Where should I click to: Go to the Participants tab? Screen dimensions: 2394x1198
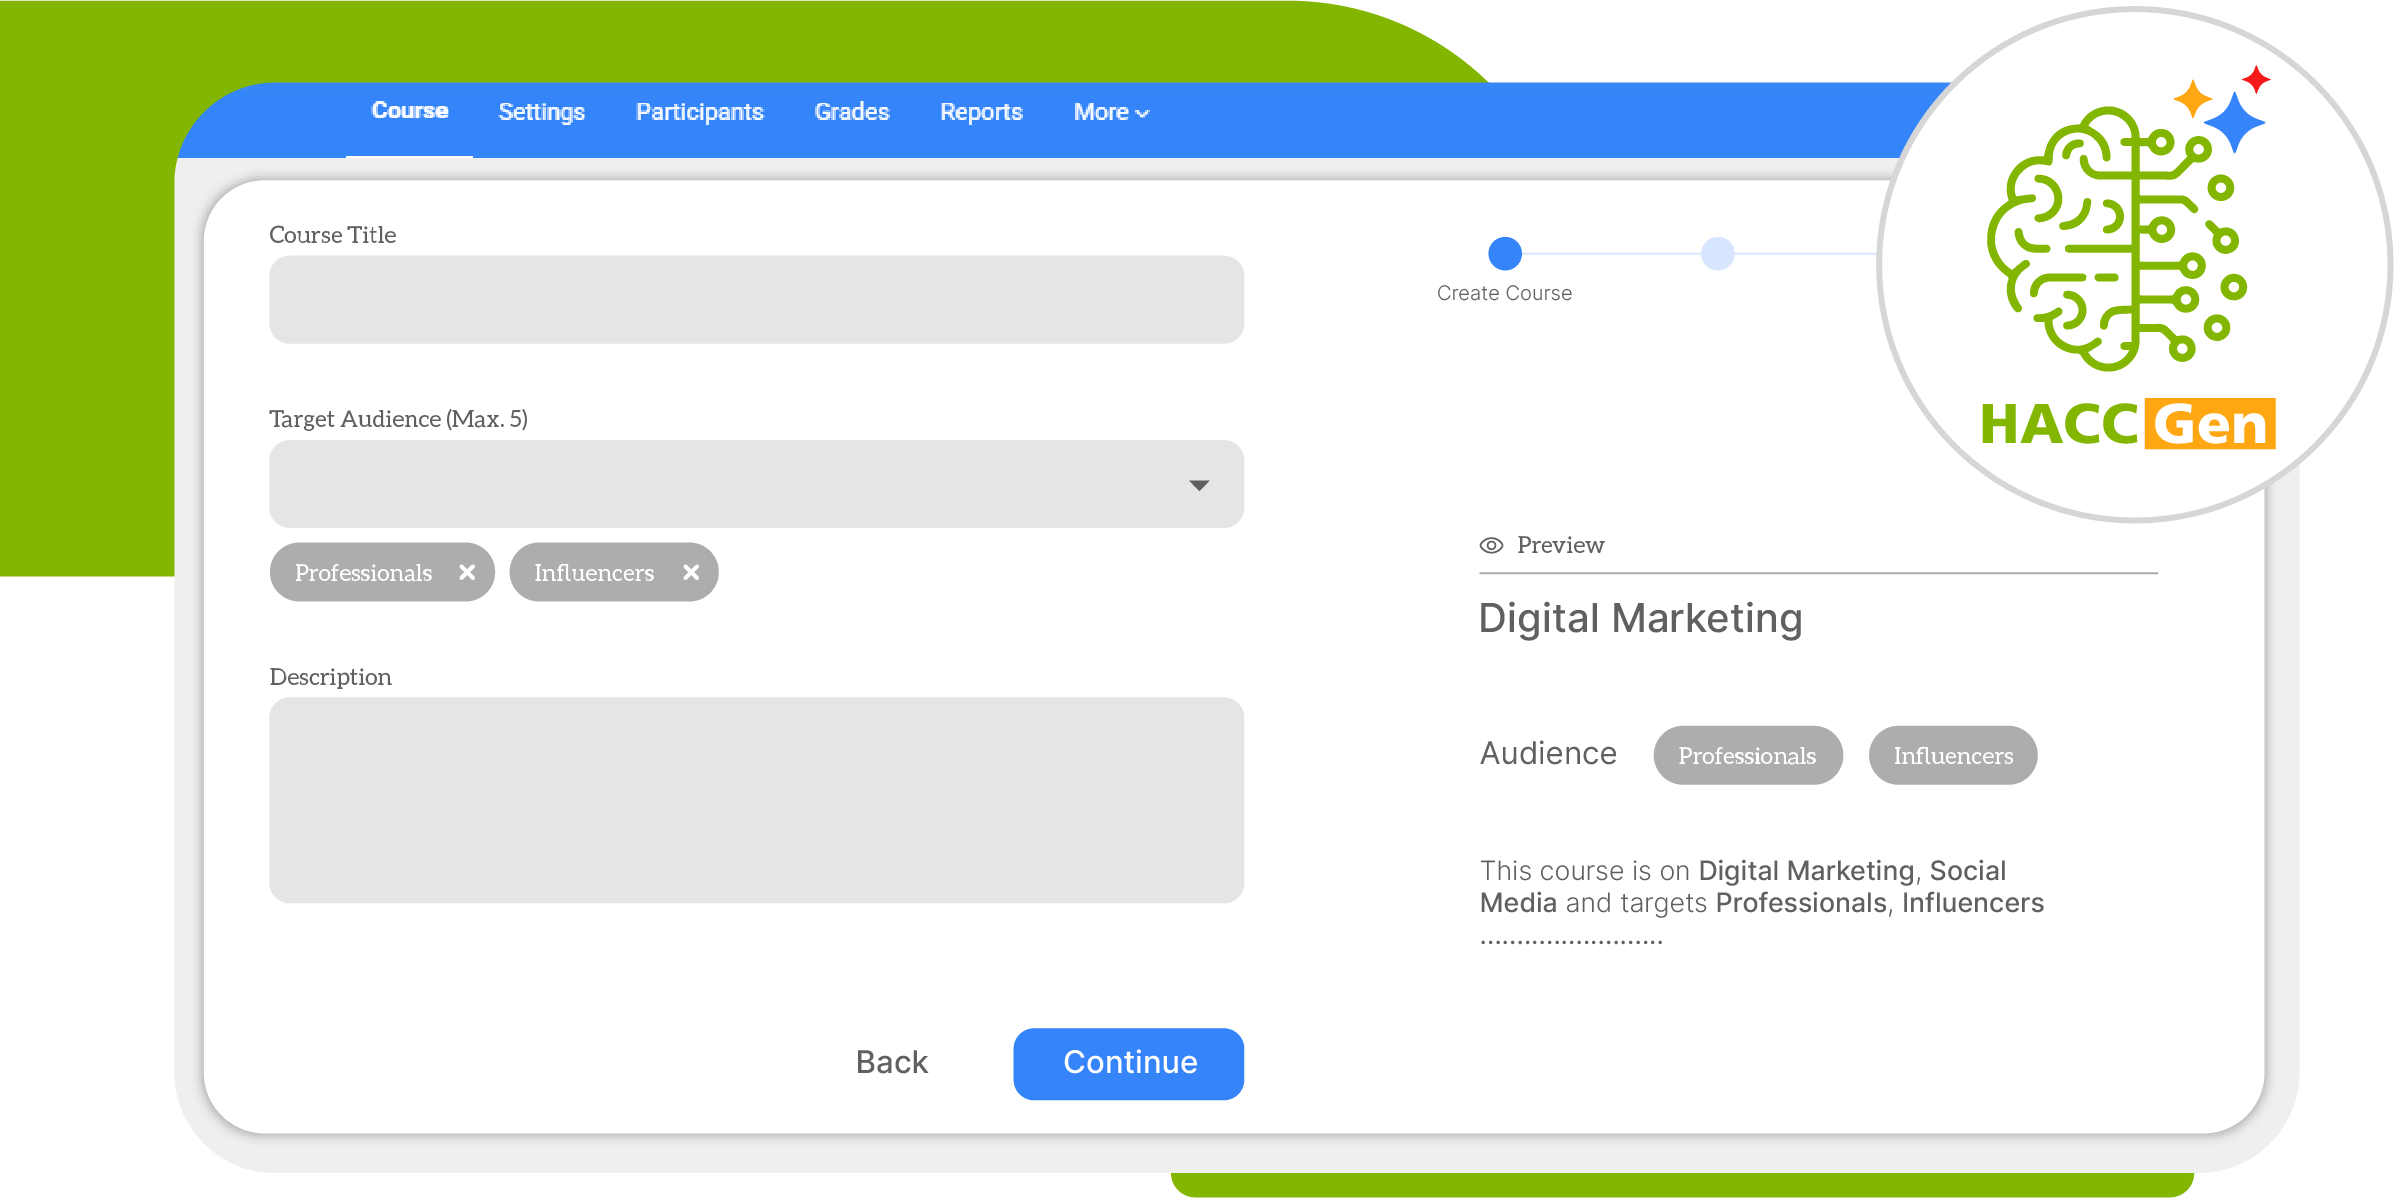point(699,112)
